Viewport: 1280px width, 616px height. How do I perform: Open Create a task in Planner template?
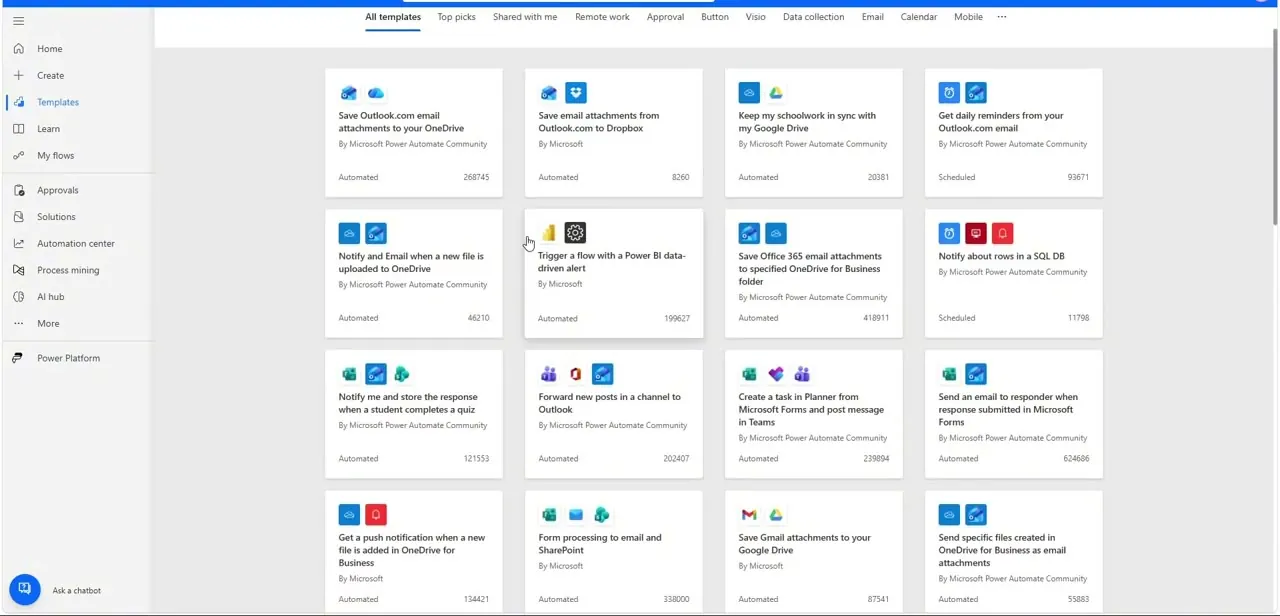click(x=814, y=414)
